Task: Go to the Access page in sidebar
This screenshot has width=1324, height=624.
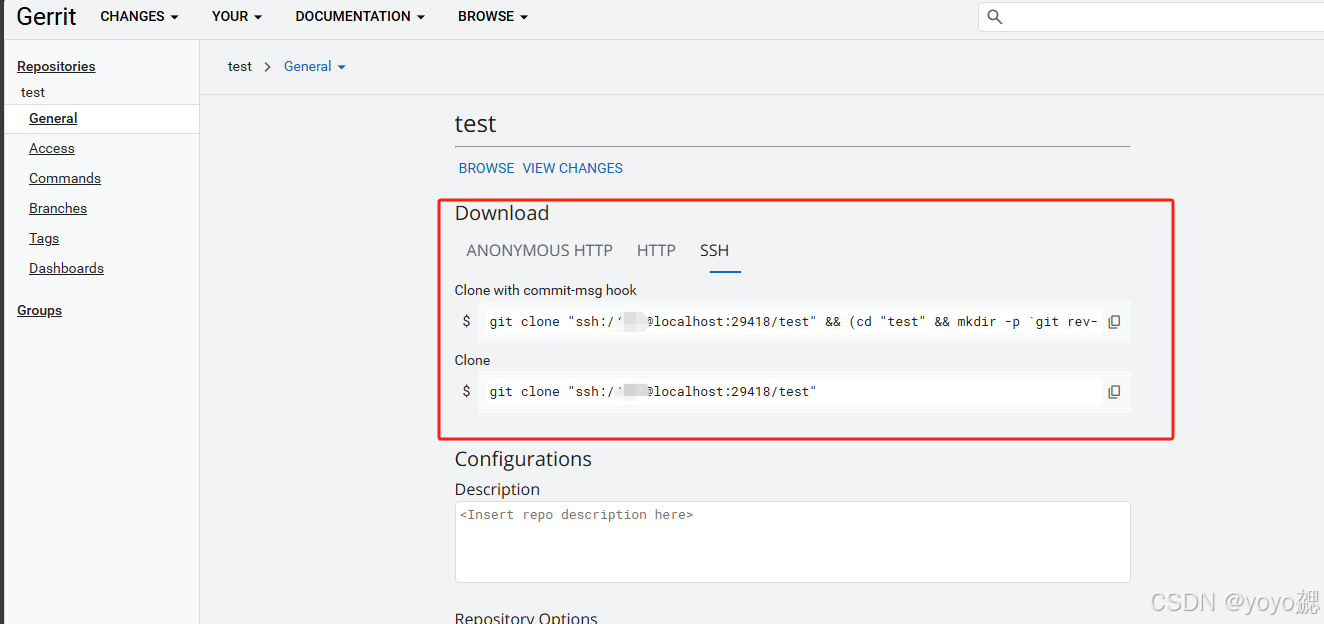Action: click(52, 149)
